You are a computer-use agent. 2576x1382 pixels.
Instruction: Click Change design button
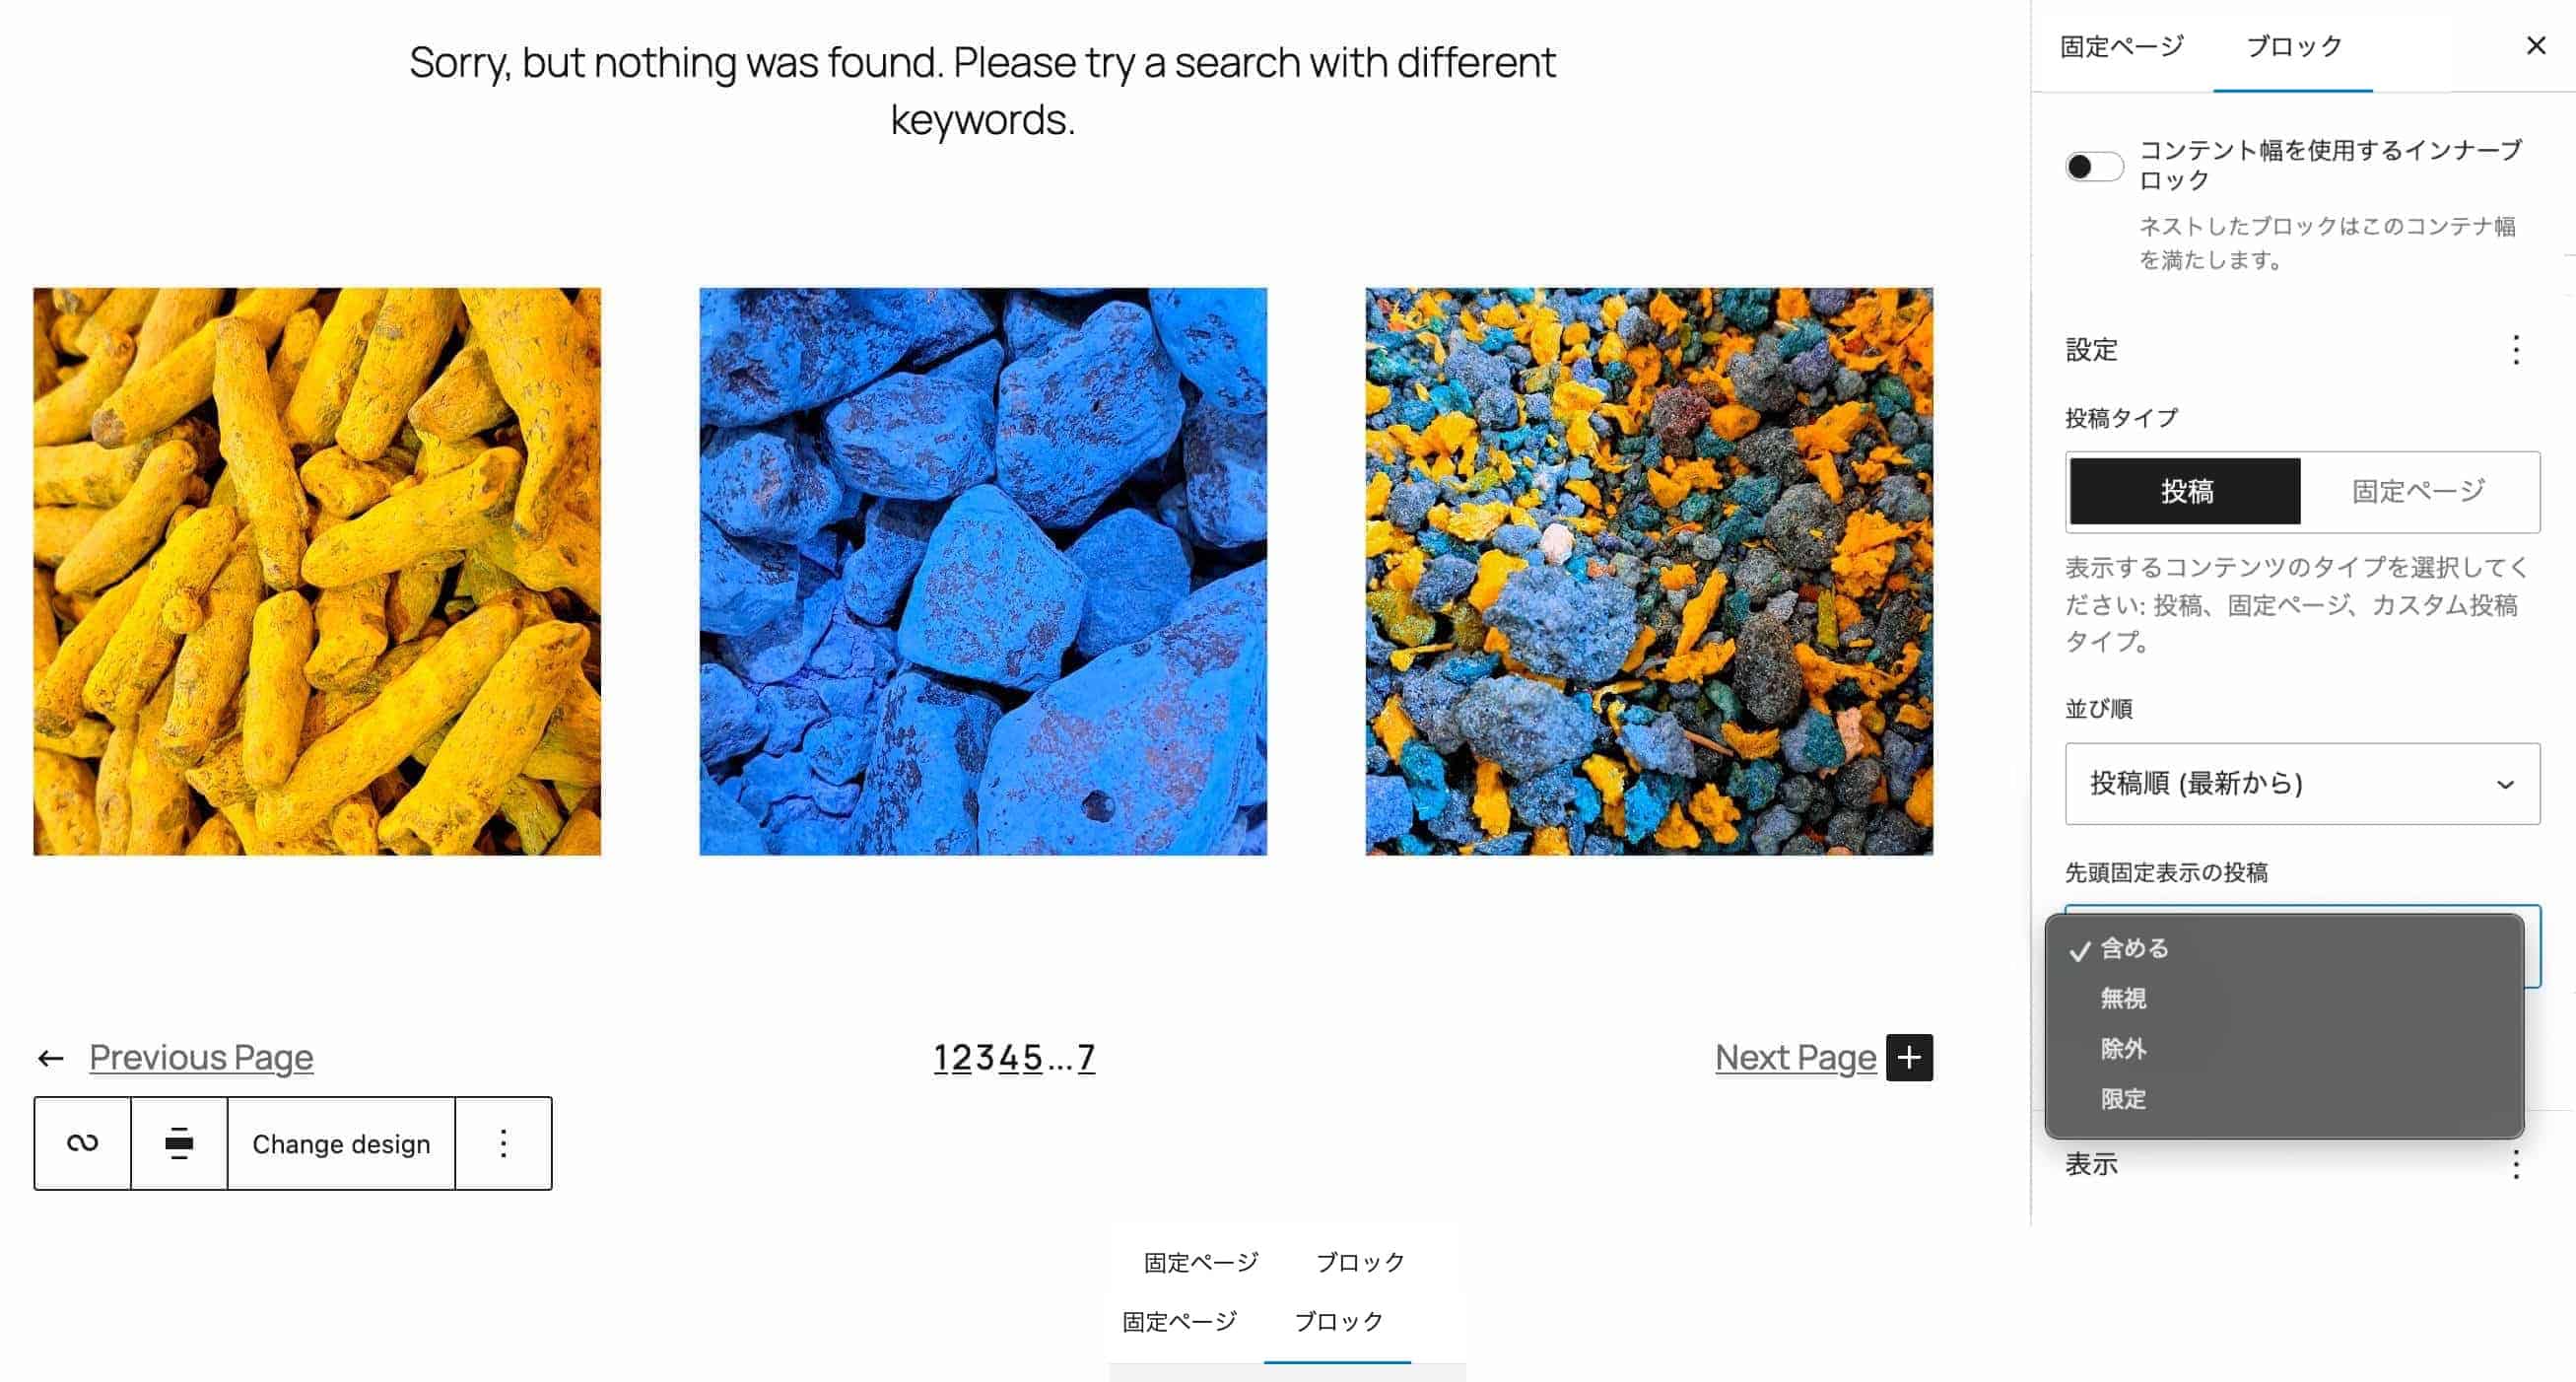click(341, 1143)
